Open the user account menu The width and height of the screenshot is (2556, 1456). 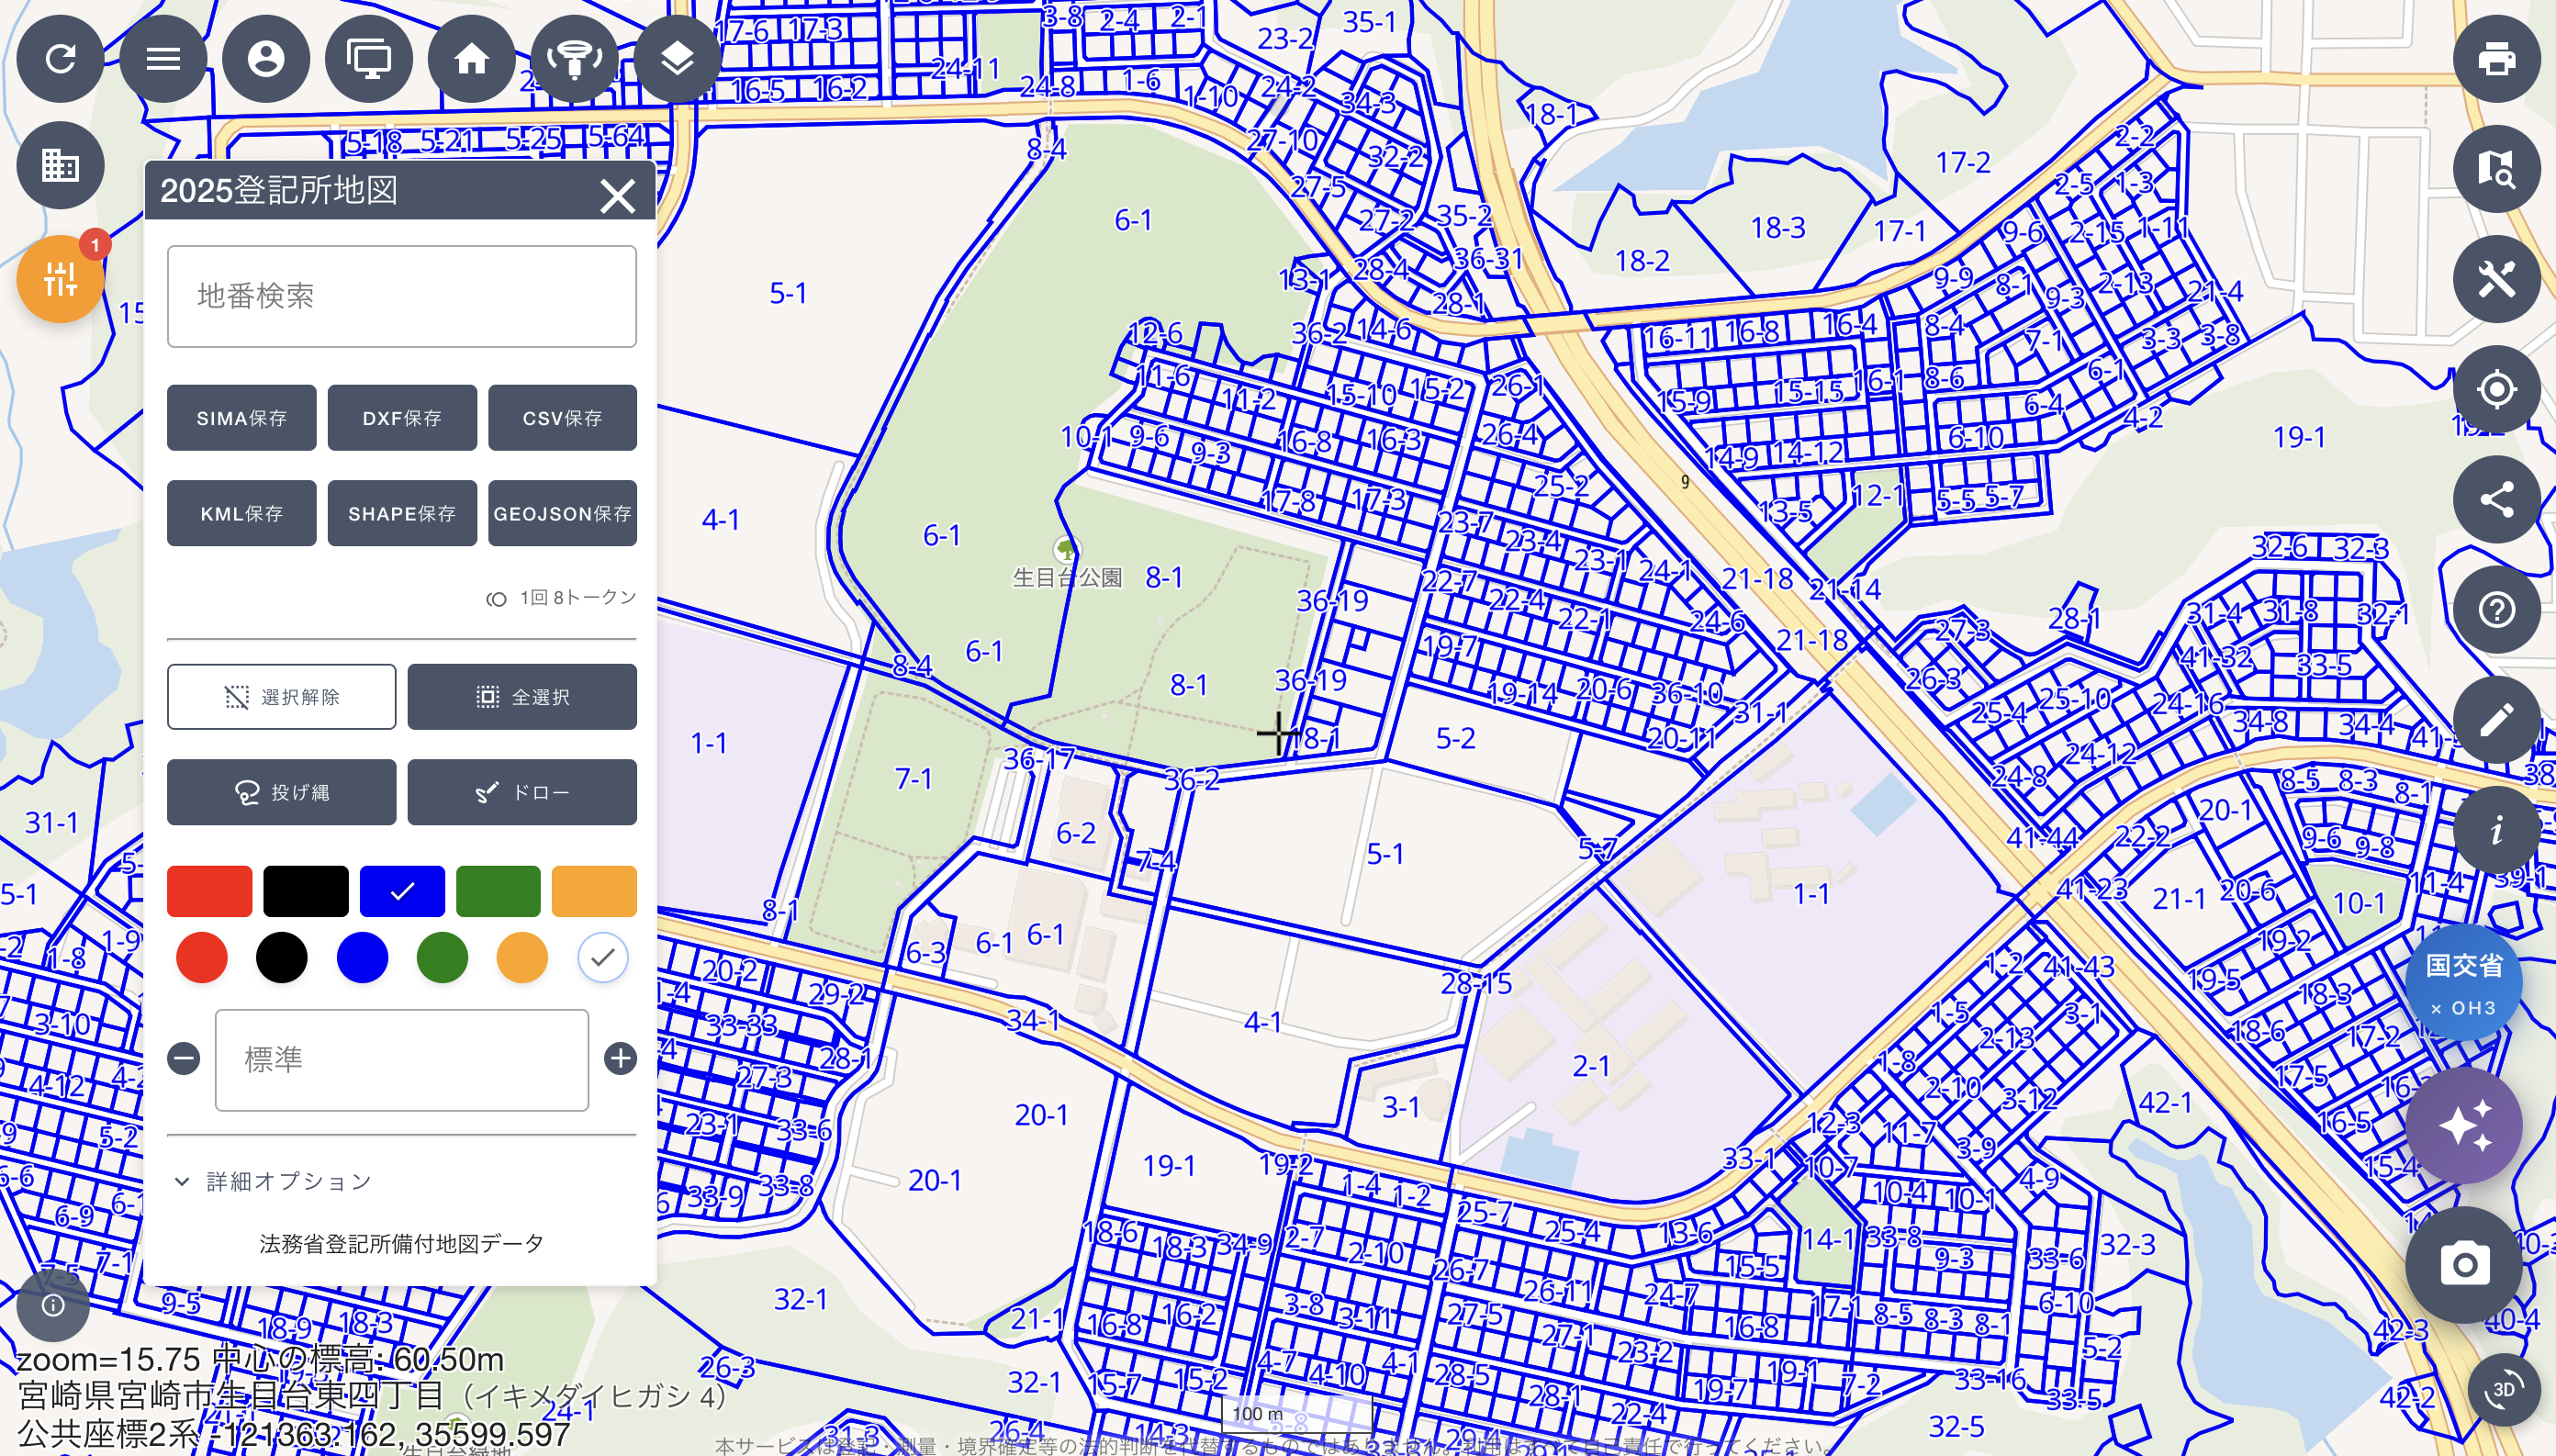(x=266, y=59)
